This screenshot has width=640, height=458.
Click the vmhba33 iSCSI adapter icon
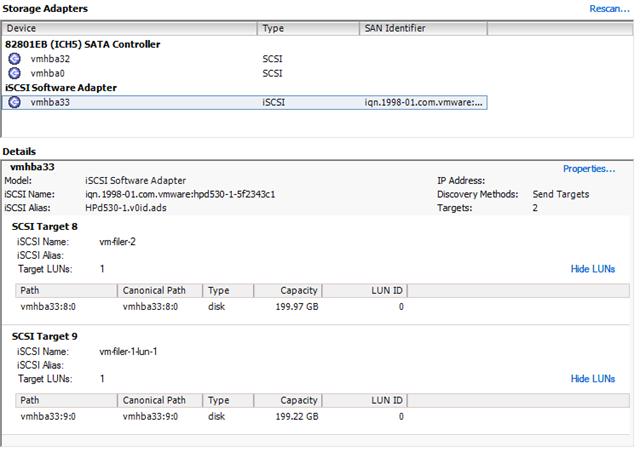[x=15, y=102]
